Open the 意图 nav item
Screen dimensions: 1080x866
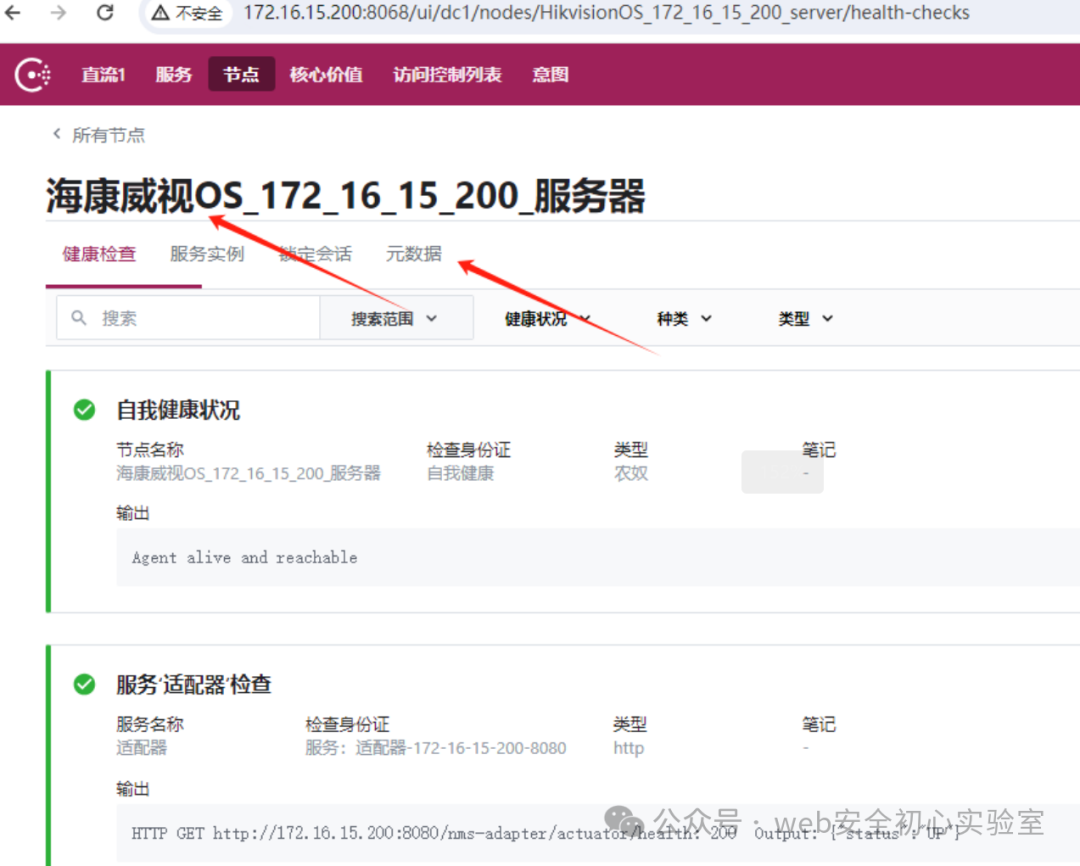click(550, 74)
